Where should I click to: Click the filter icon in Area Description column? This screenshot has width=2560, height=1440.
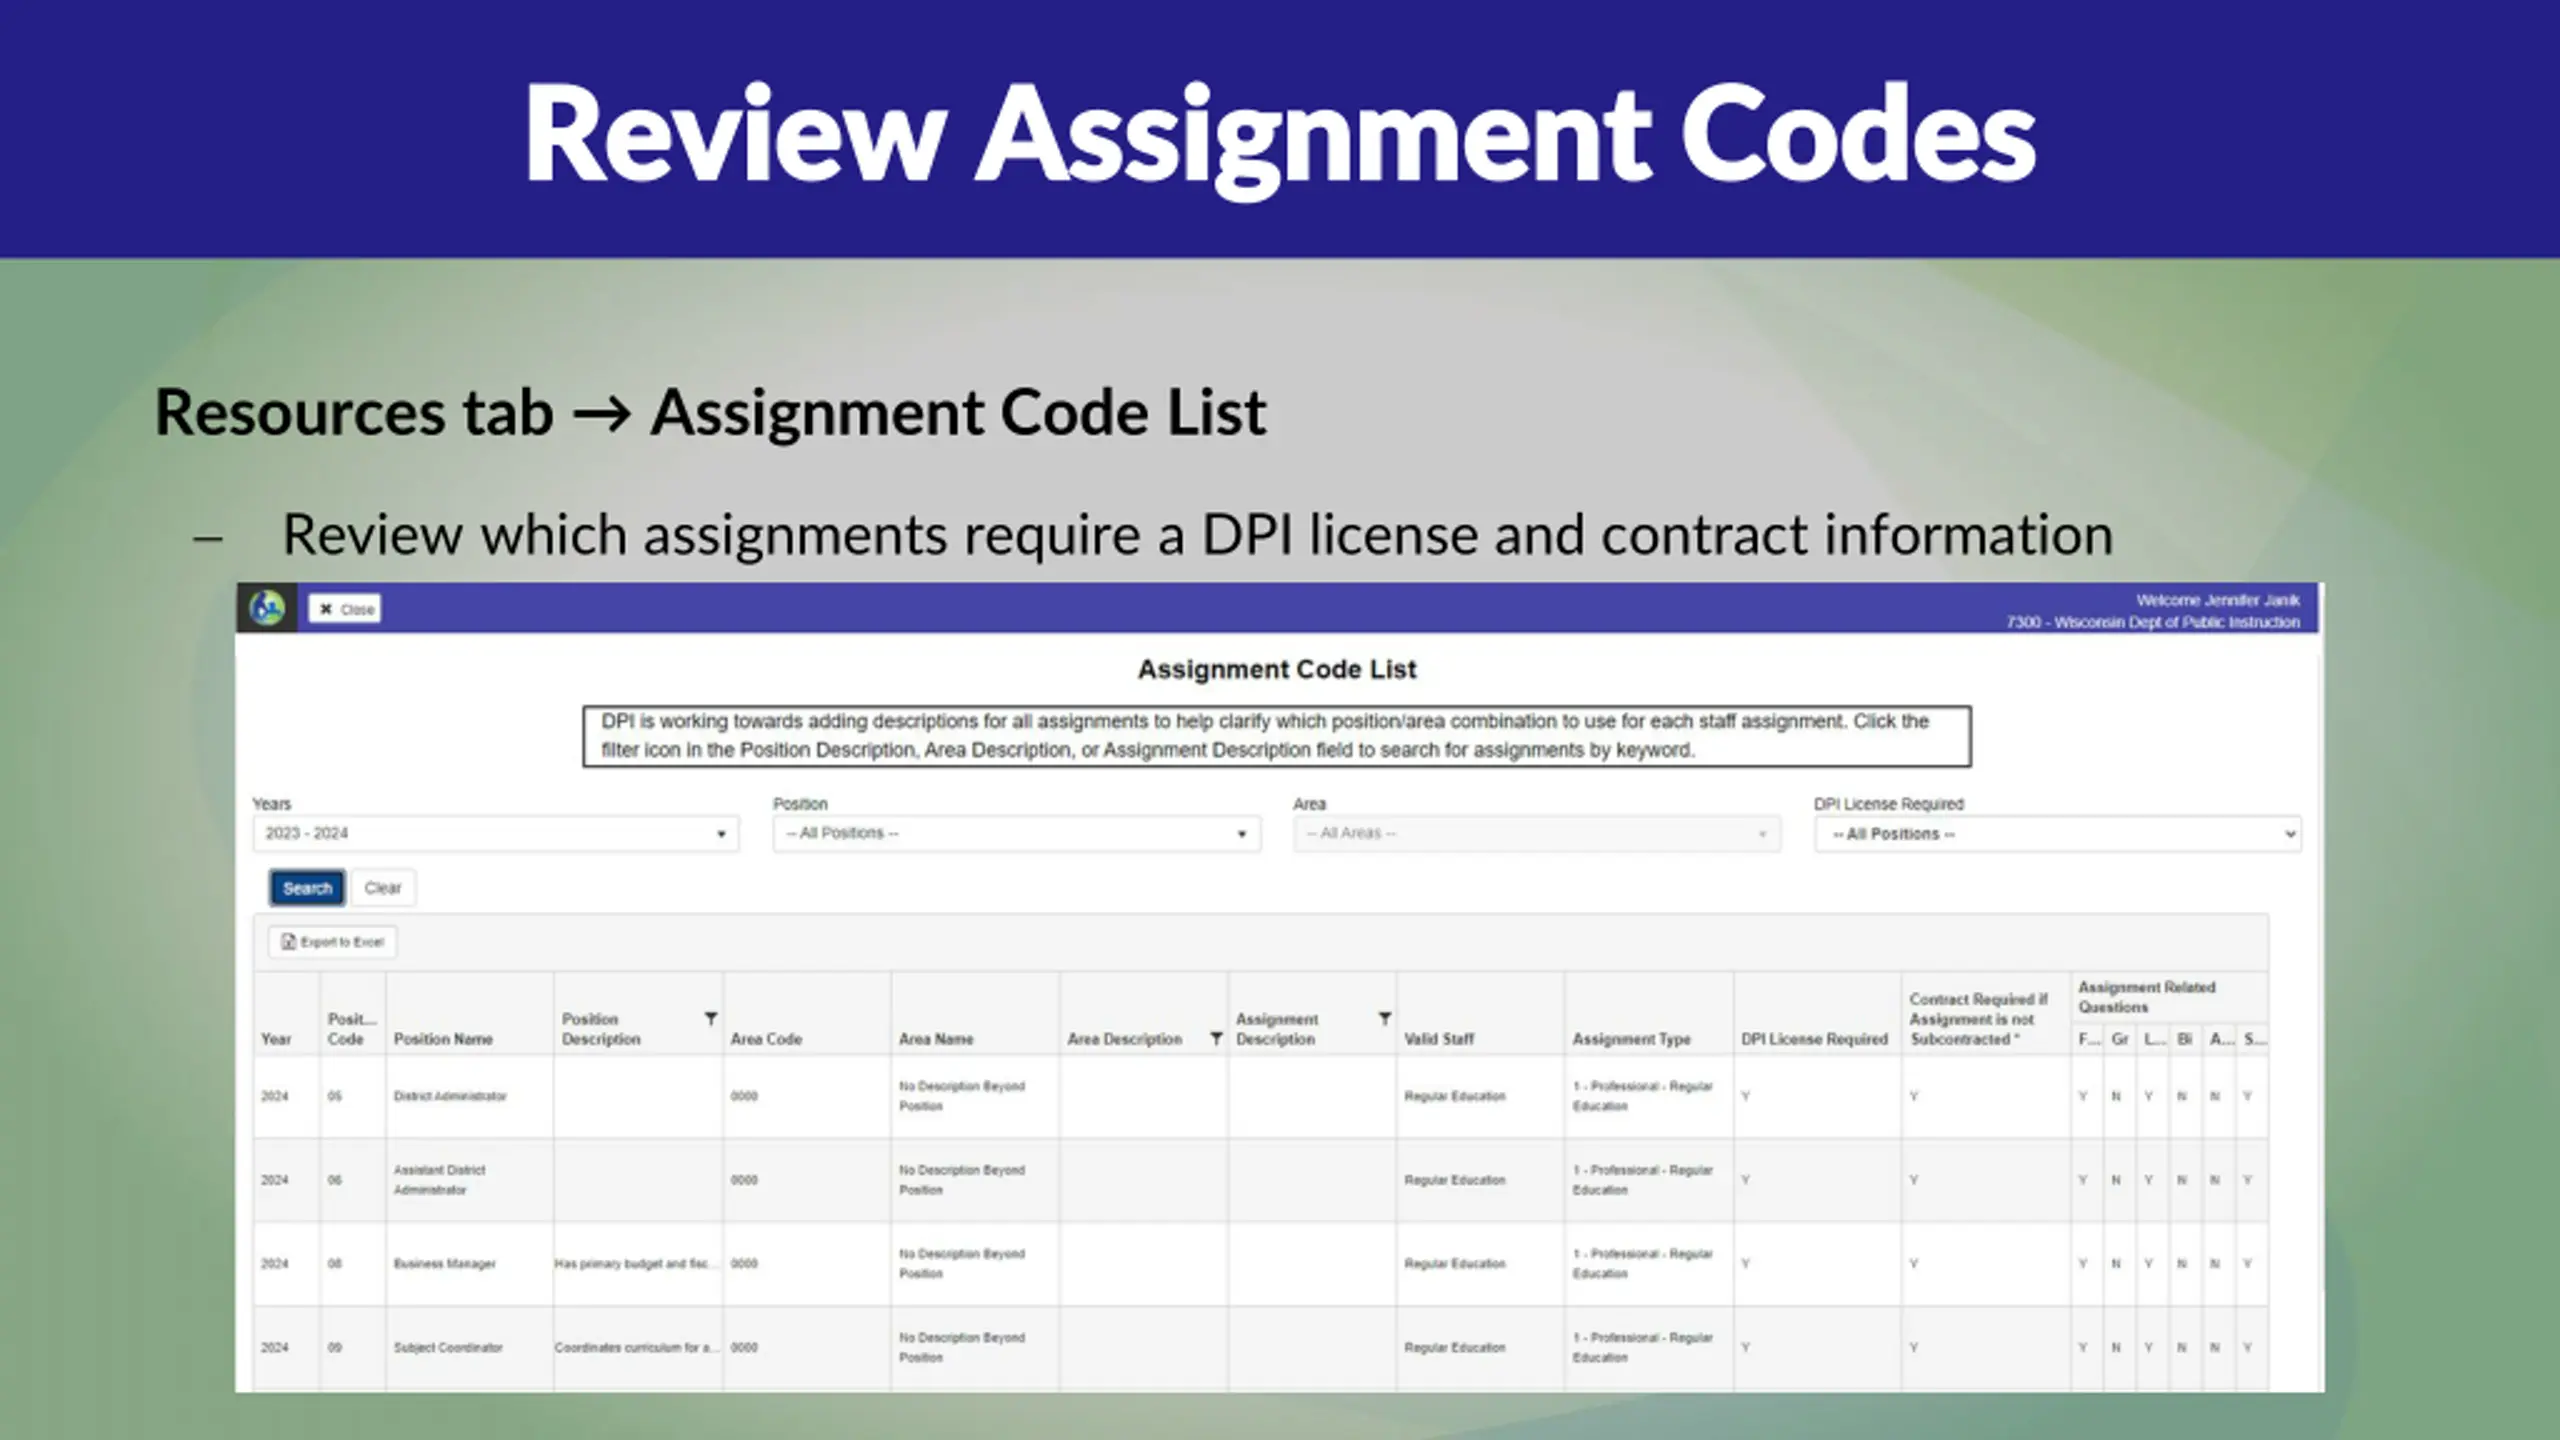pyautogui.click(x=1216, y=1039)
